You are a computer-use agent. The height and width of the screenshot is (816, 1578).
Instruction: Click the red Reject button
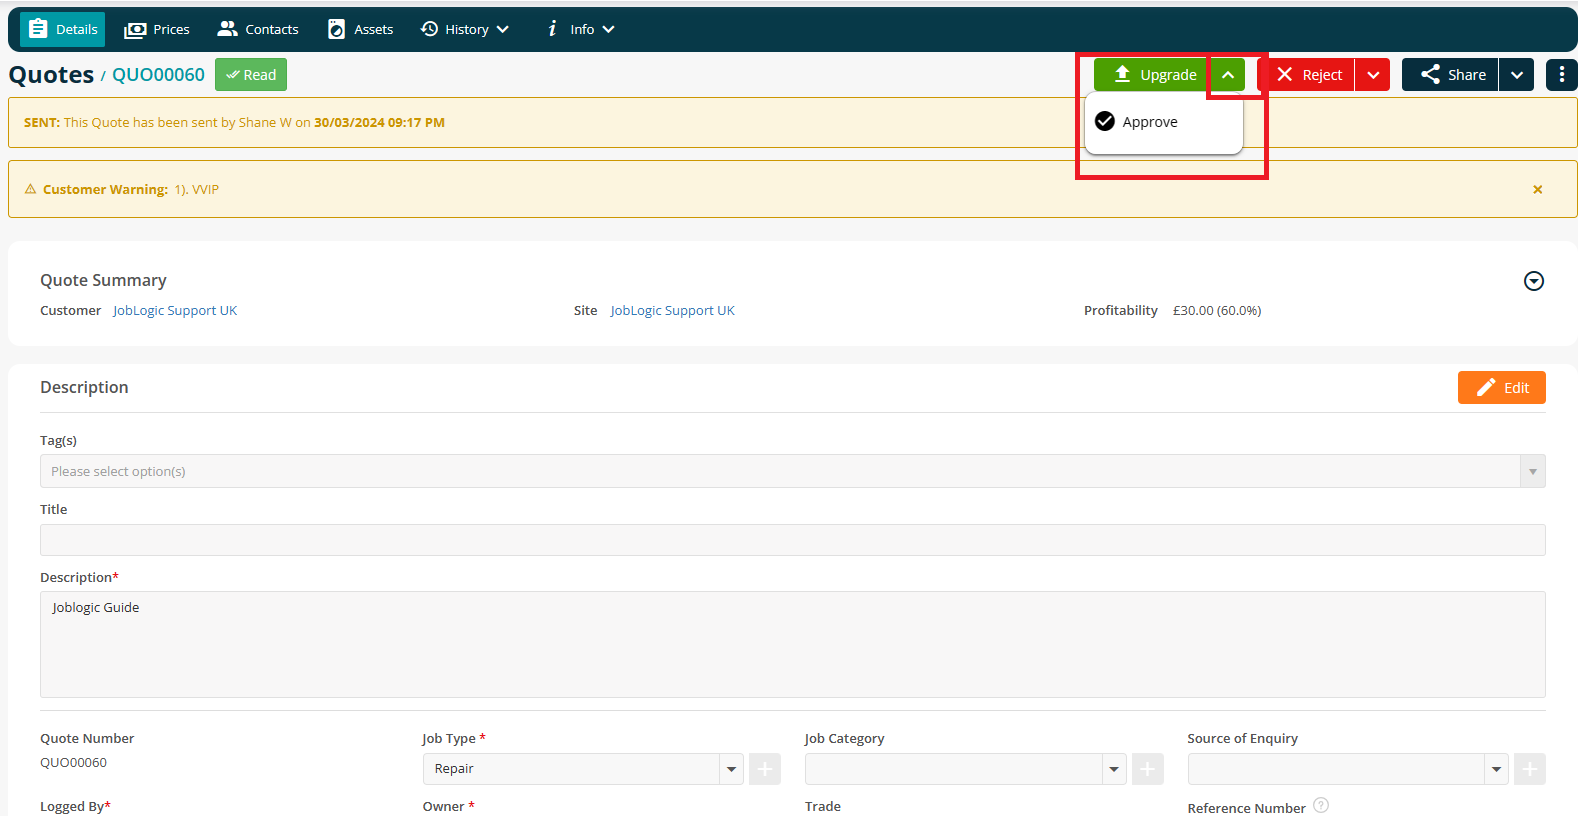click(1309, 75)
